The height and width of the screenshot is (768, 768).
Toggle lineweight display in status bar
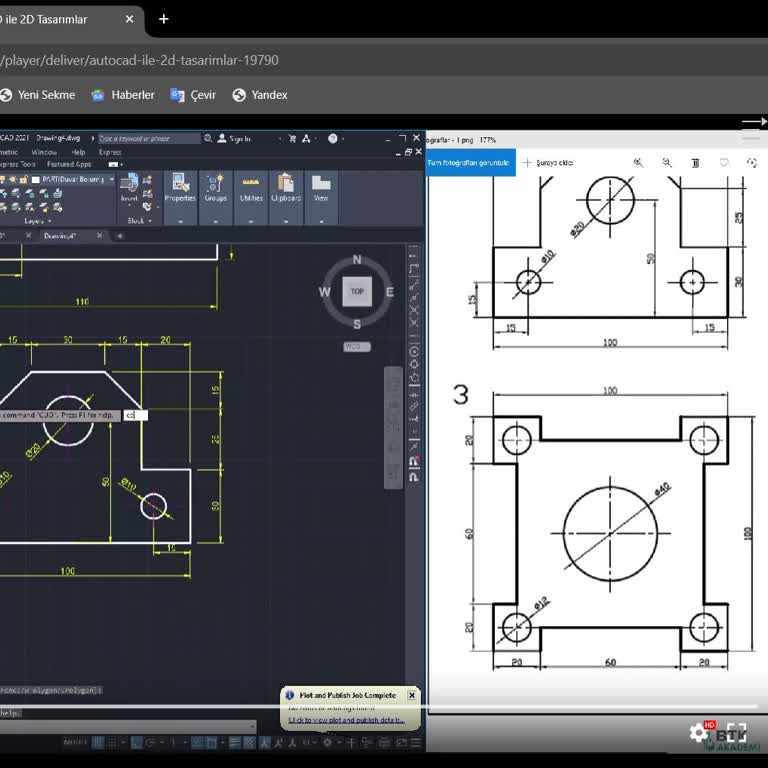[x=235, y=743]
